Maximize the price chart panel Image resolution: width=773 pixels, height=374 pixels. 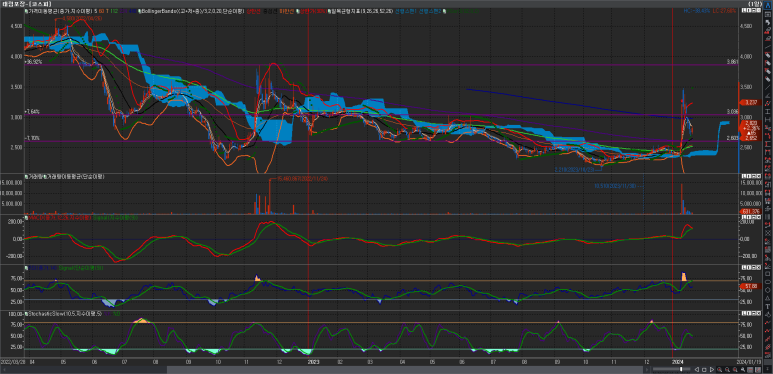pyautogui.click(x=754, y=10)
